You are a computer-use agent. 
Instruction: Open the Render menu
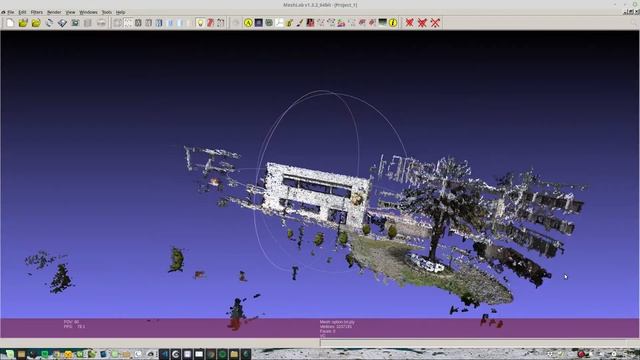(54, 12)
